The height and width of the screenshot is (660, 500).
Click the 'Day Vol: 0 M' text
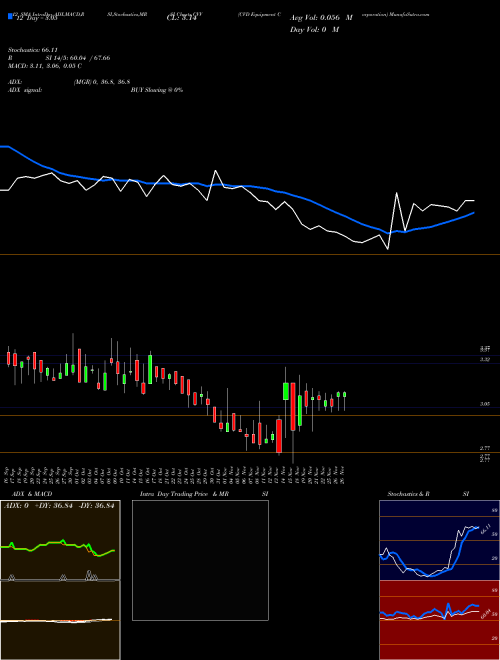(x=314, y=30)
